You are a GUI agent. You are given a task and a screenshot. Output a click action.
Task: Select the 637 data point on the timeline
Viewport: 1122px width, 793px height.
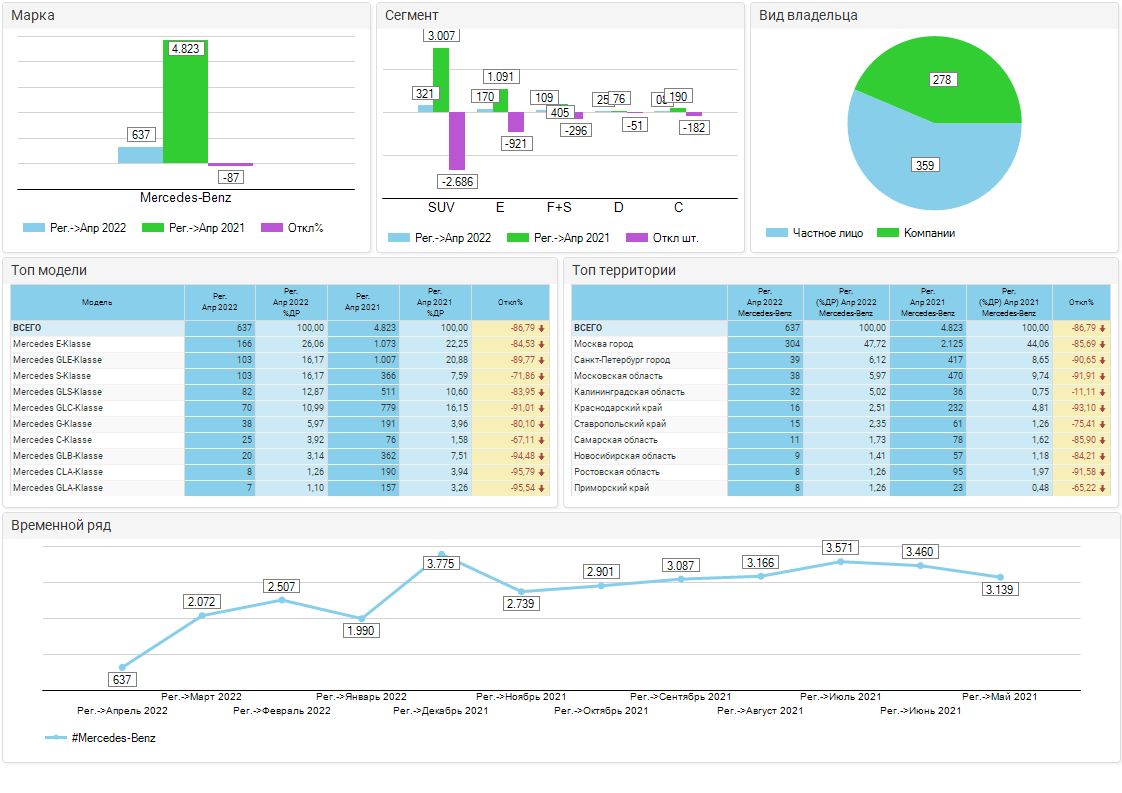[x=122, y=667]
